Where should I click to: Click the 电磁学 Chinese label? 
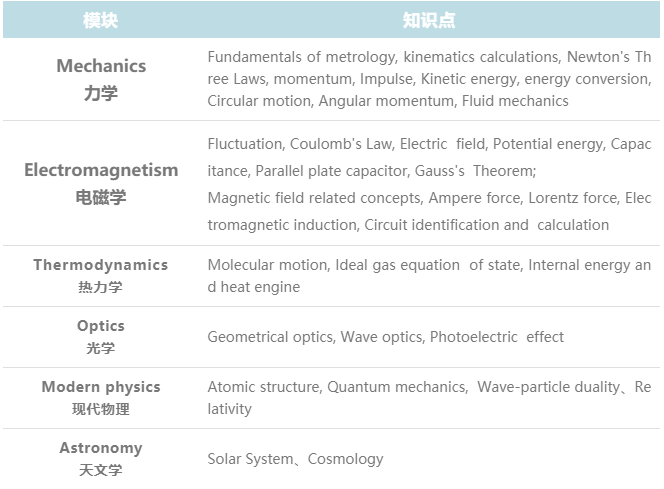click(101, 197)
